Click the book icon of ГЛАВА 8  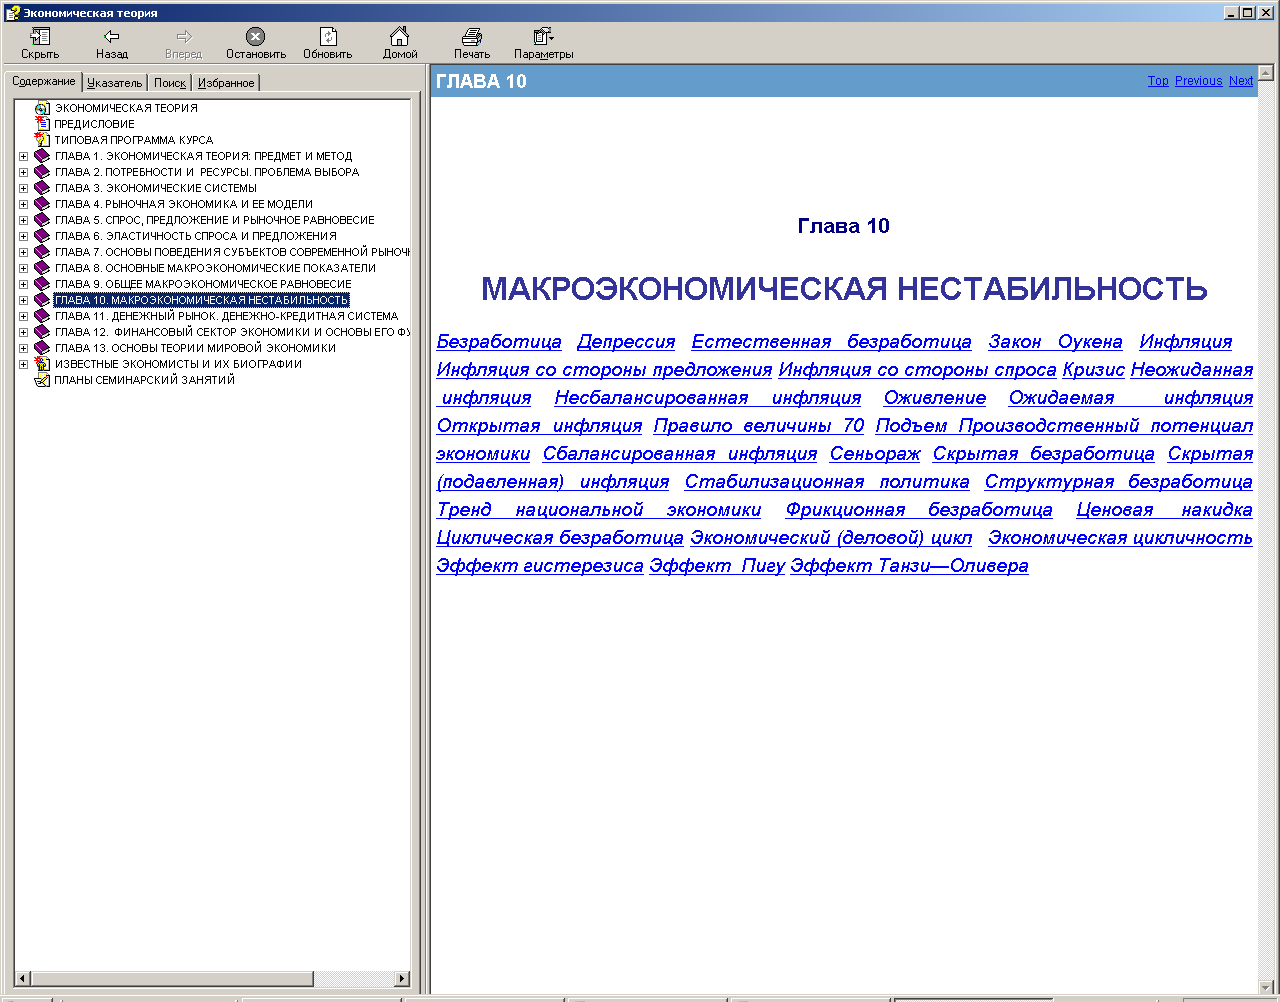click(42, 268)
